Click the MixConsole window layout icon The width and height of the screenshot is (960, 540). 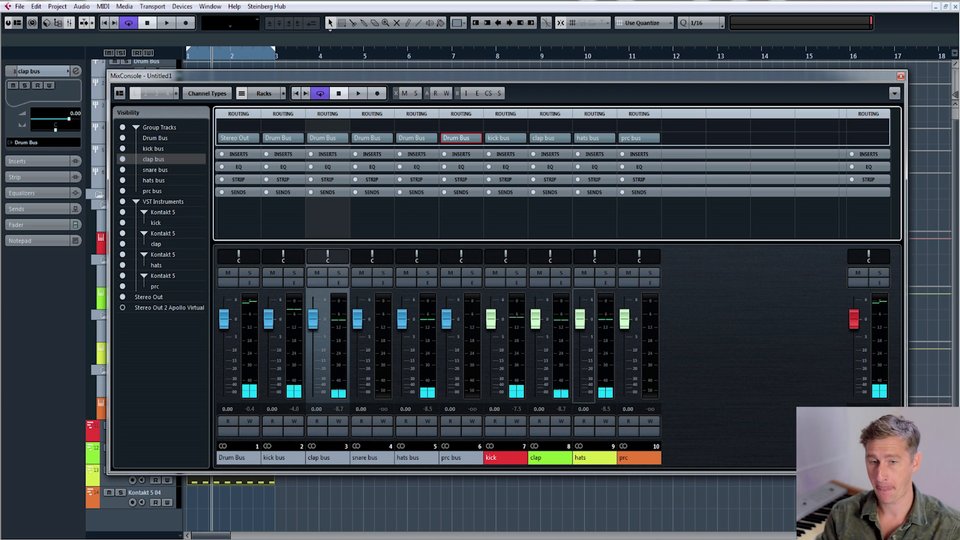[119, 93]
